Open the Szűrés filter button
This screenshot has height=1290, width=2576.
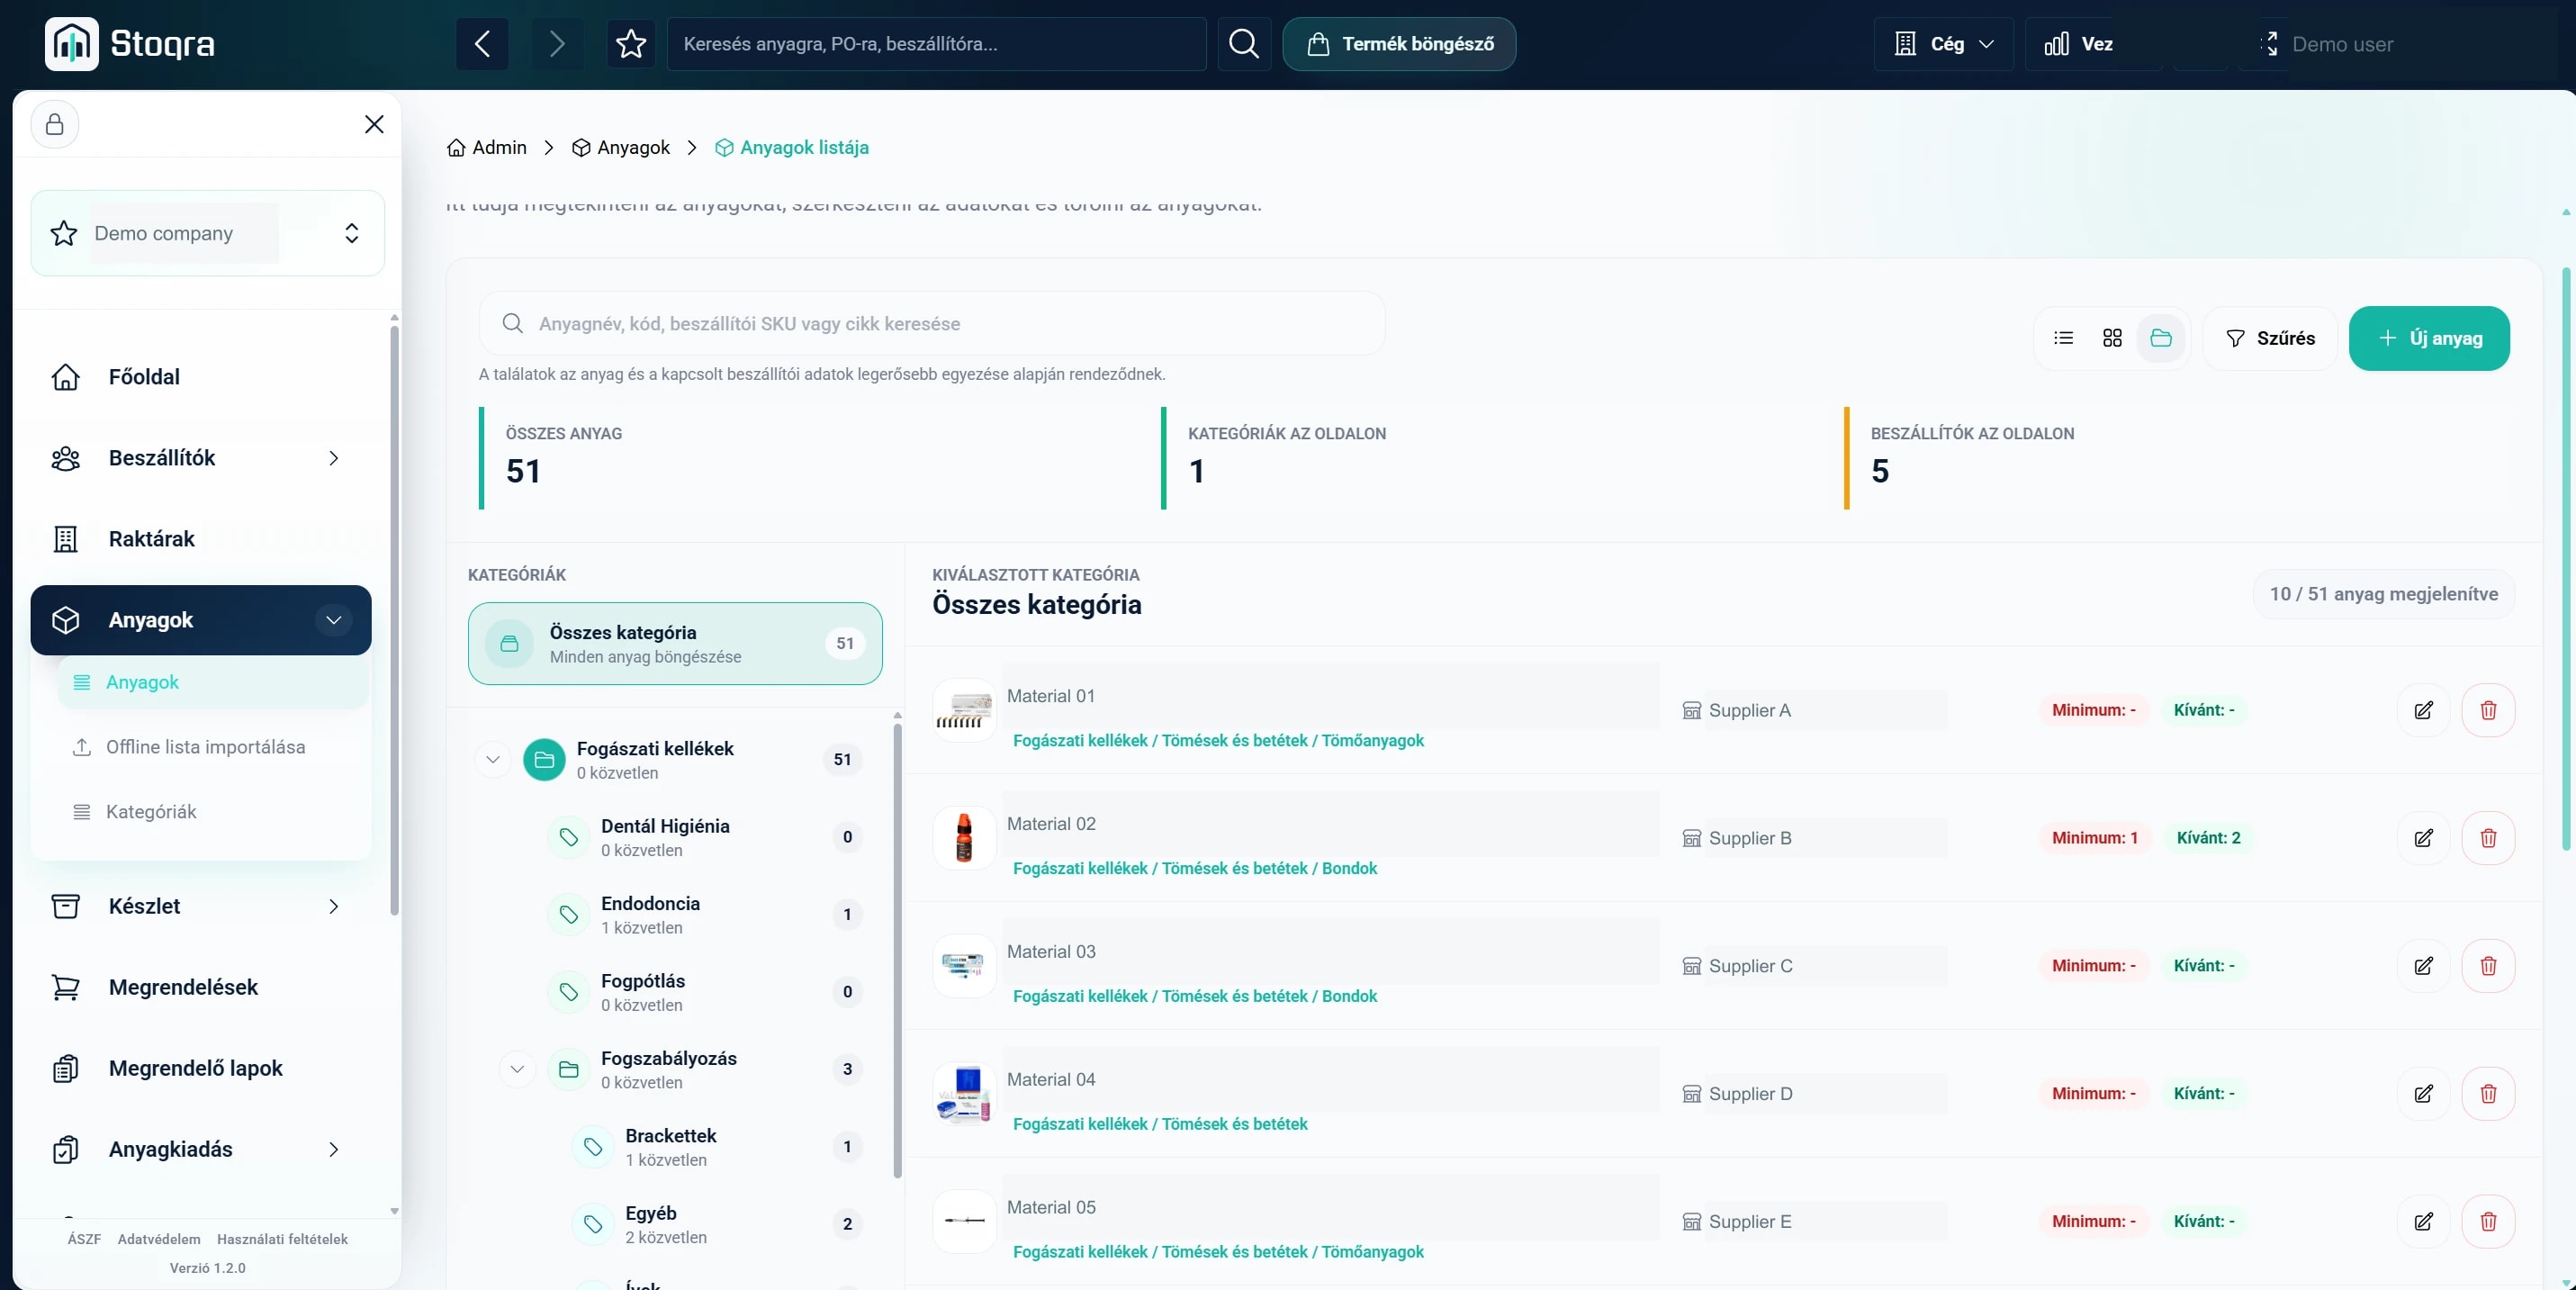[2270, 338]
